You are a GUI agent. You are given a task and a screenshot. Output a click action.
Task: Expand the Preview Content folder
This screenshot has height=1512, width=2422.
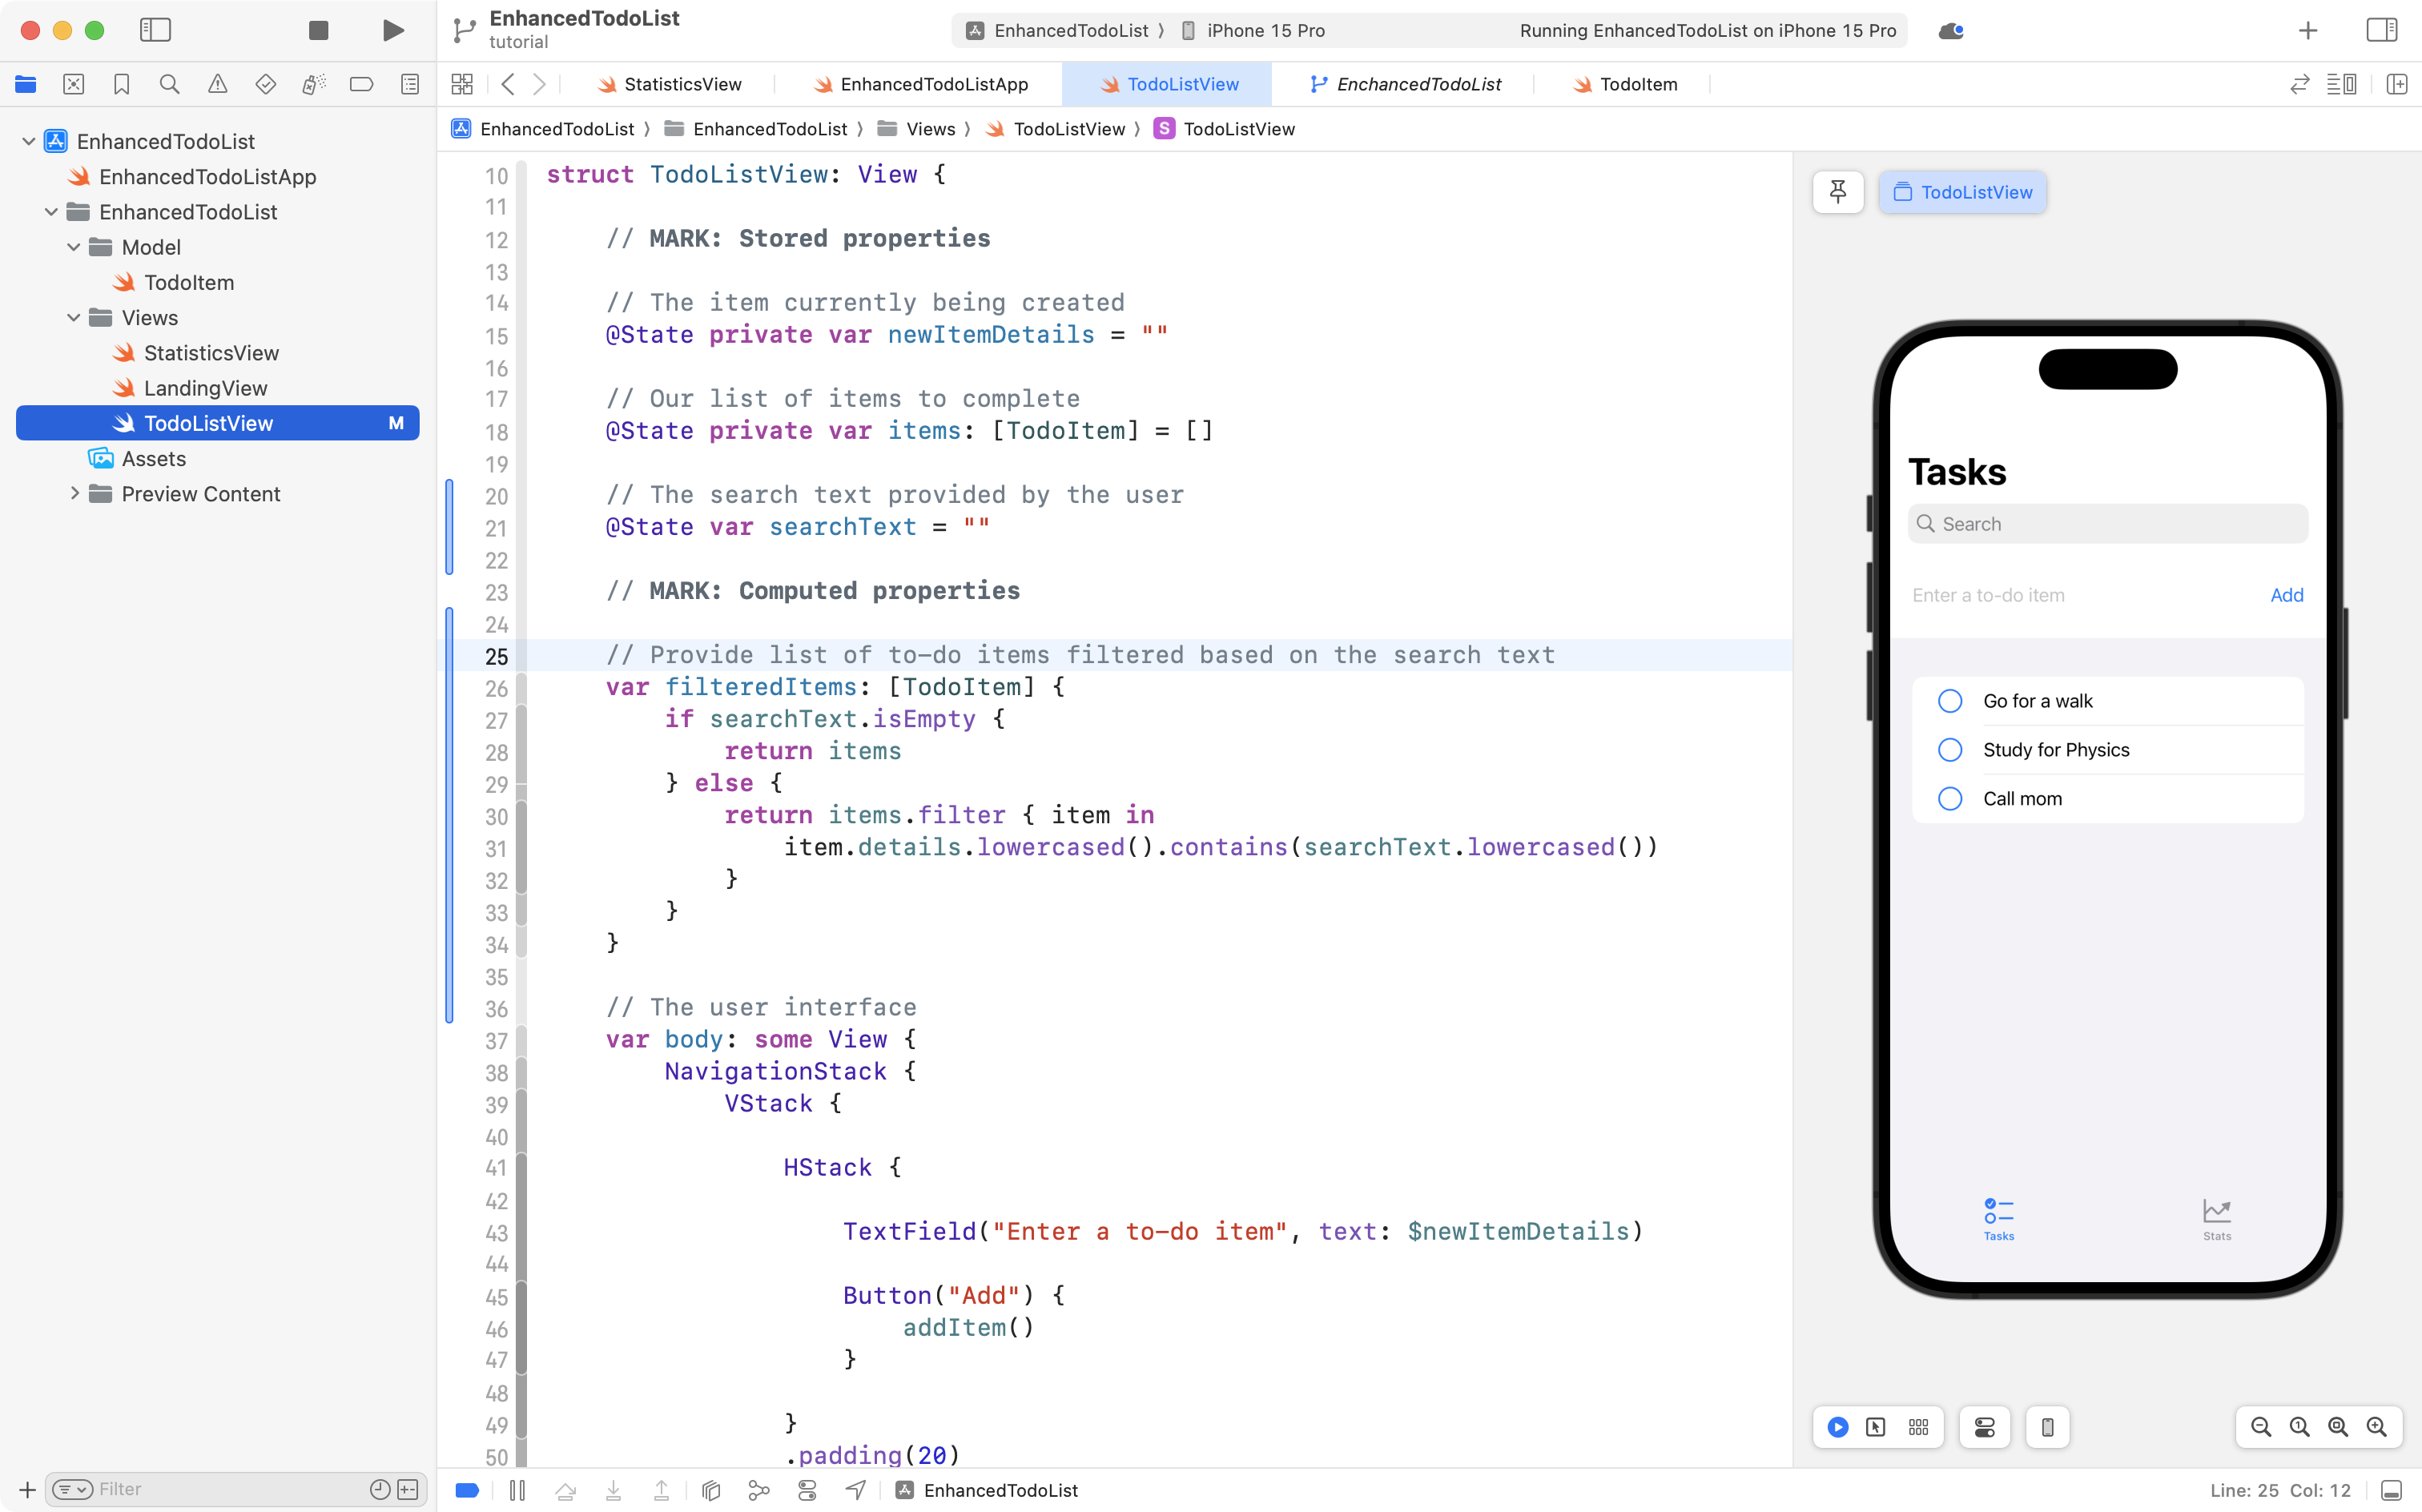pos(74,493)
